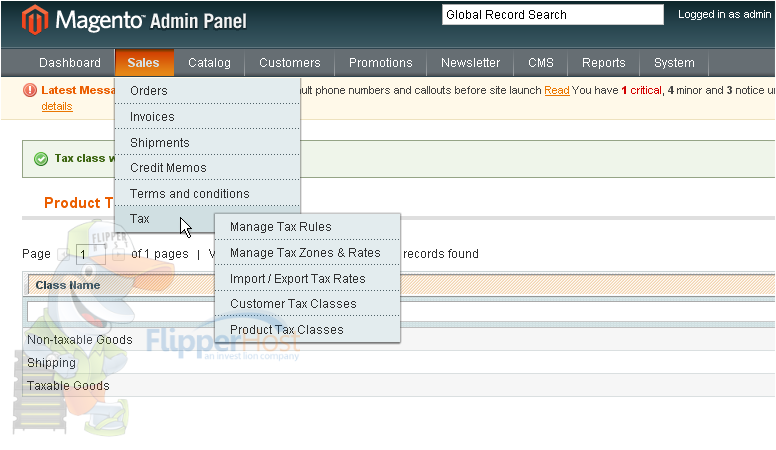Image resolution: width=776 pixels, height=450 pixels.
Task: Click the Read link in messages
Action: point(557,90)
